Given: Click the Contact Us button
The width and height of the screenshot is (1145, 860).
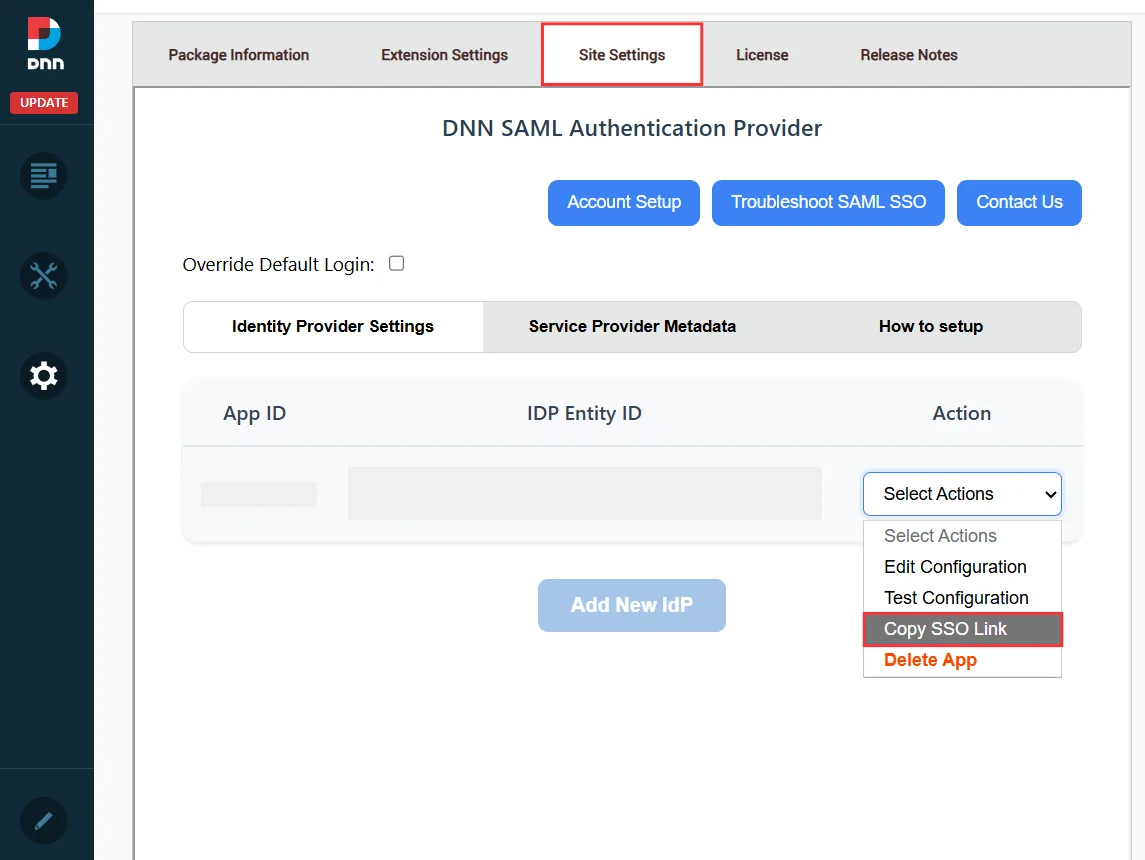Looking at the screenshot, I should [1019, 202].
